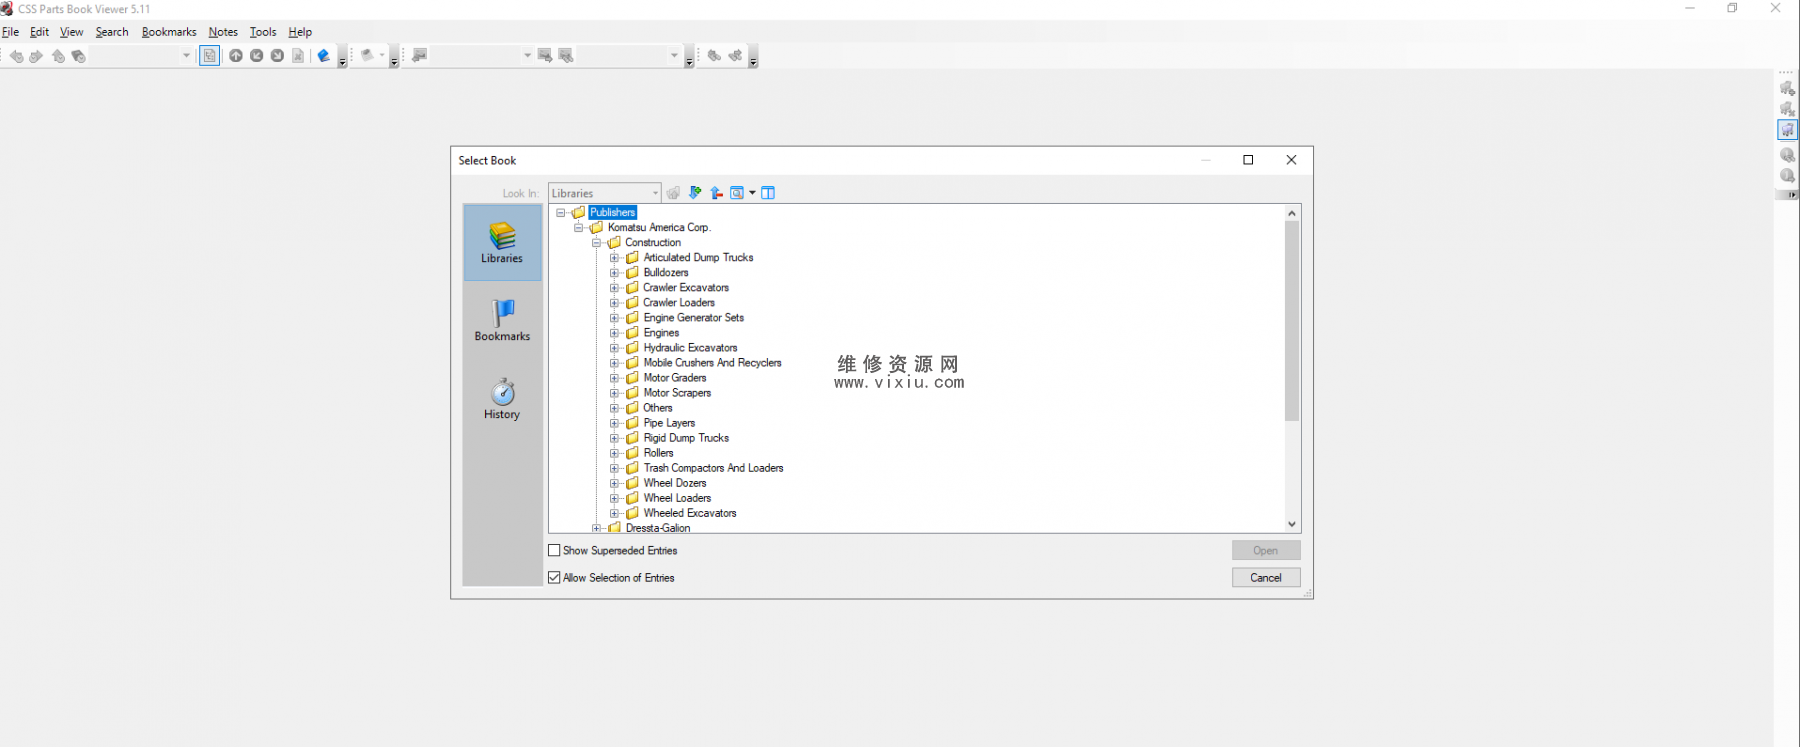
Task: Toggle the split pane layout icon
Action: tap(768, 193)
